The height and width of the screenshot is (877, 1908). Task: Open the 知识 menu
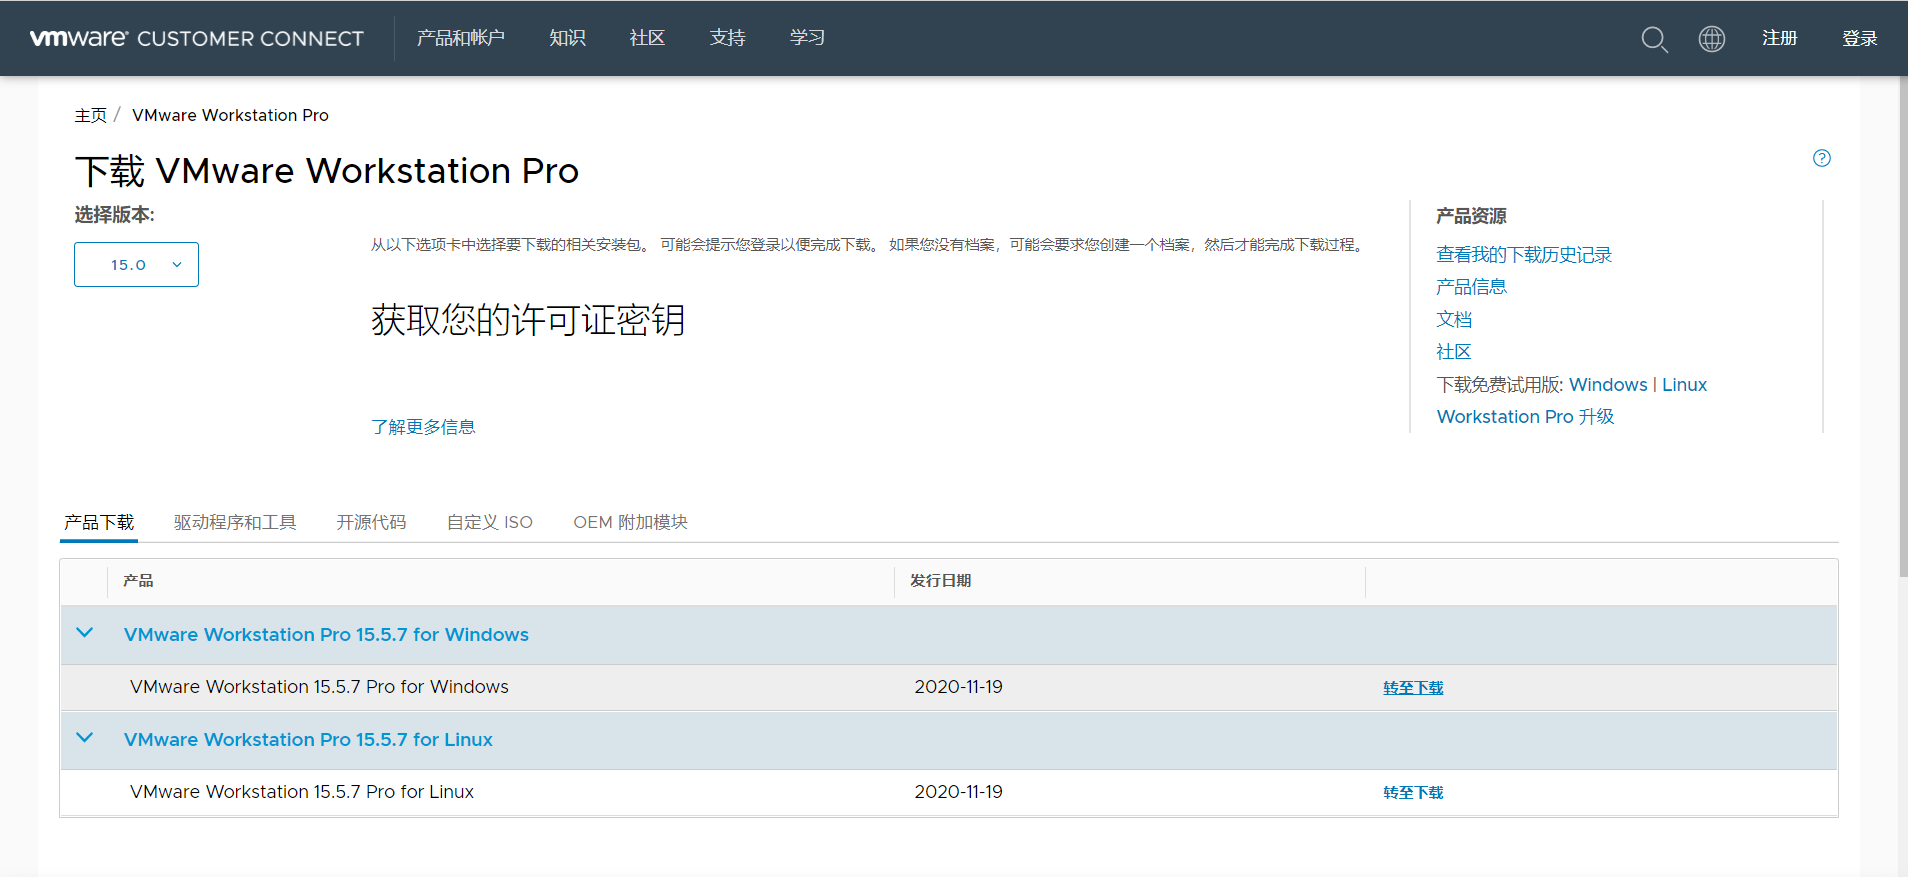pyautogui.click(x=567, y=38)
